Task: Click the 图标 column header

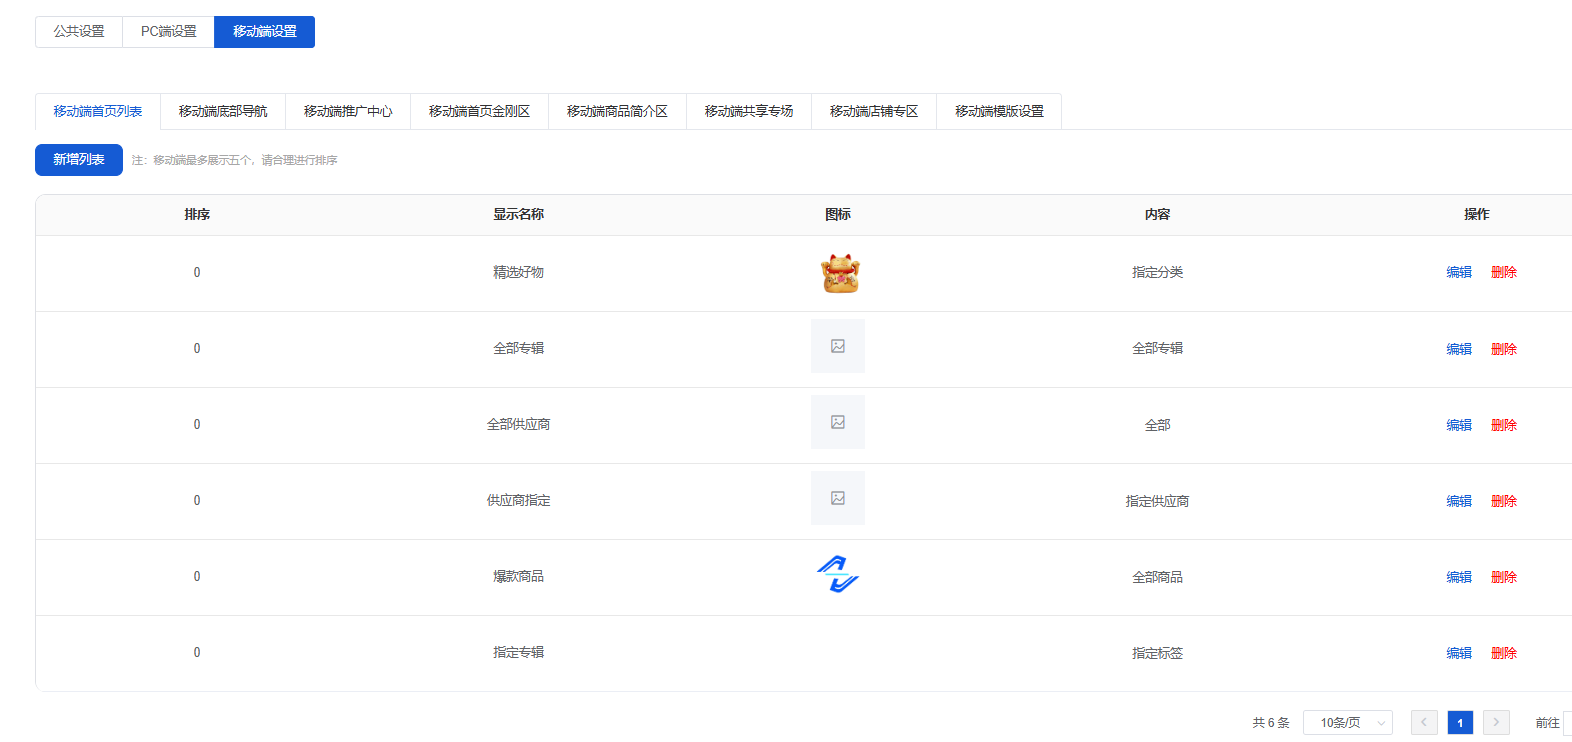Action: [x=838, y=214]
